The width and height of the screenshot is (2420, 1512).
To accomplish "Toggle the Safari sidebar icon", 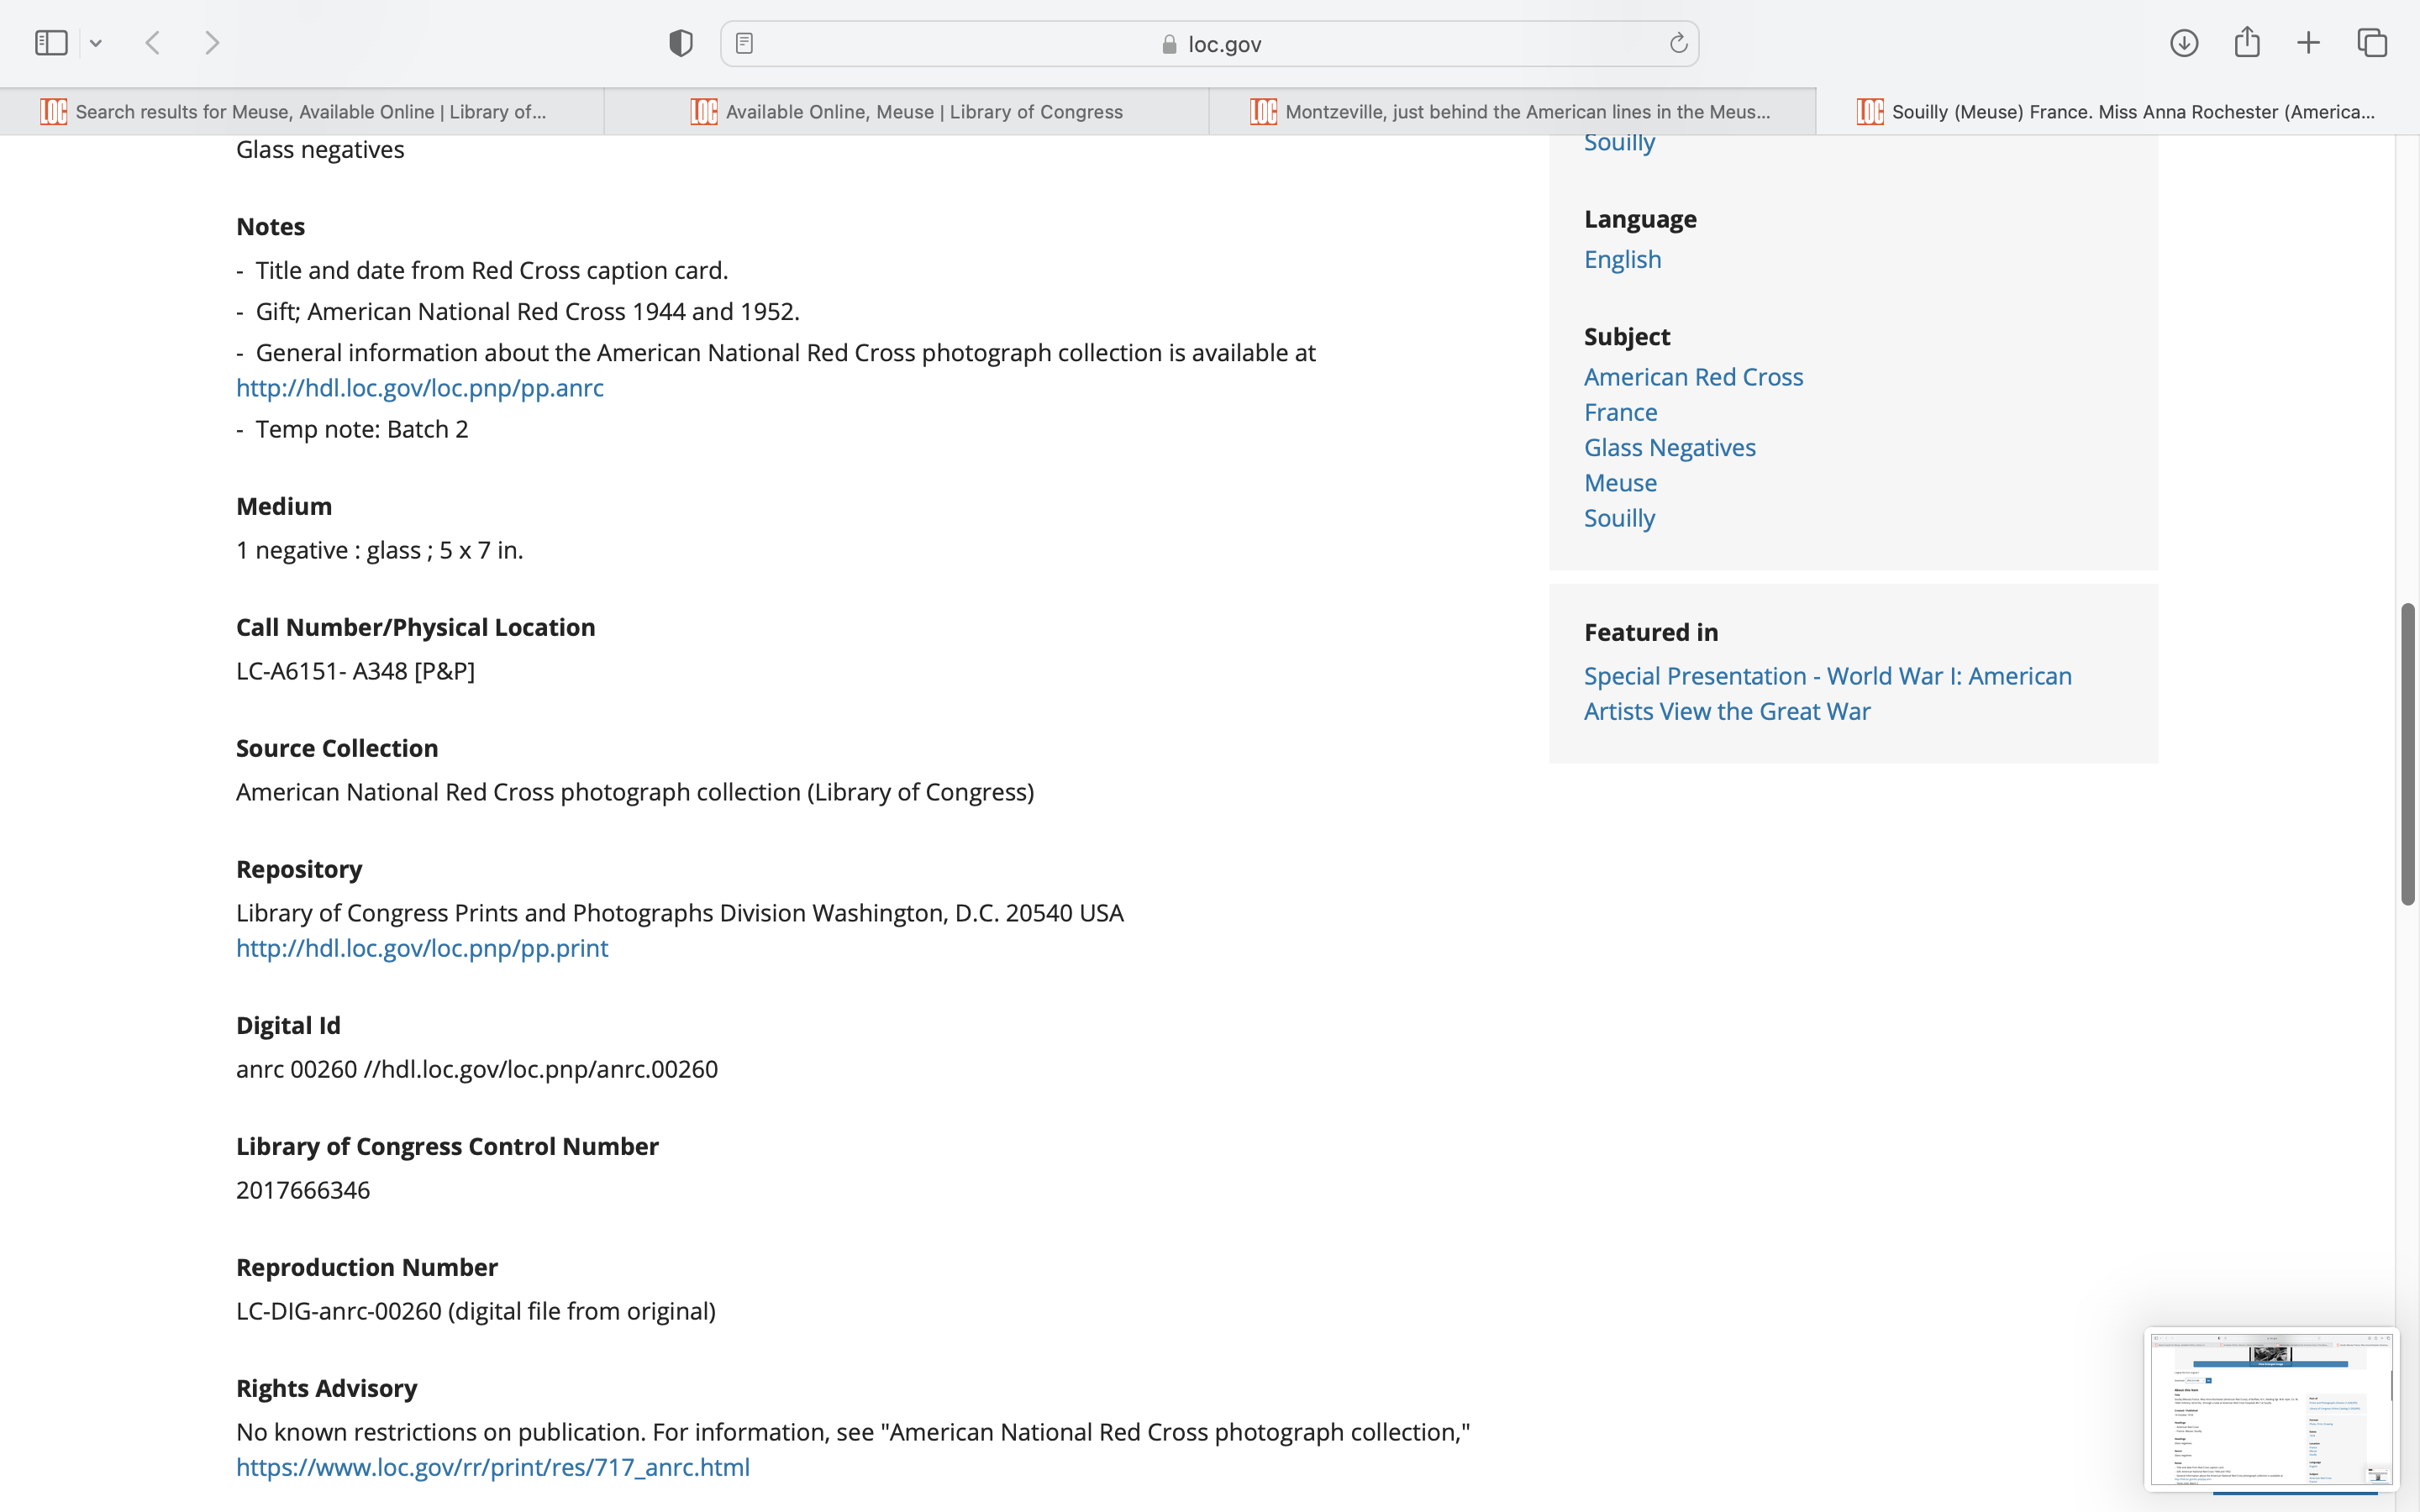I will tap(51, 43).
